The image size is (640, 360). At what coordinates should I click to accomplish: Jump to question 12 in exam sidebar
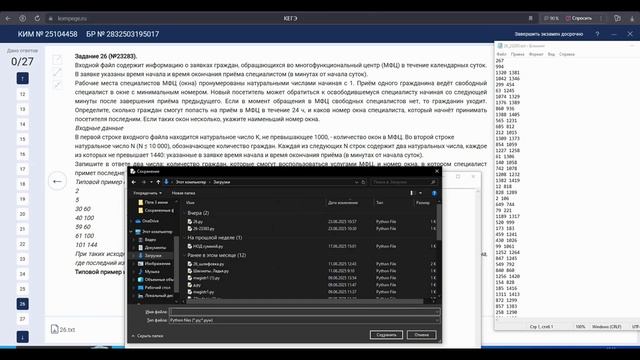(22, 94)
